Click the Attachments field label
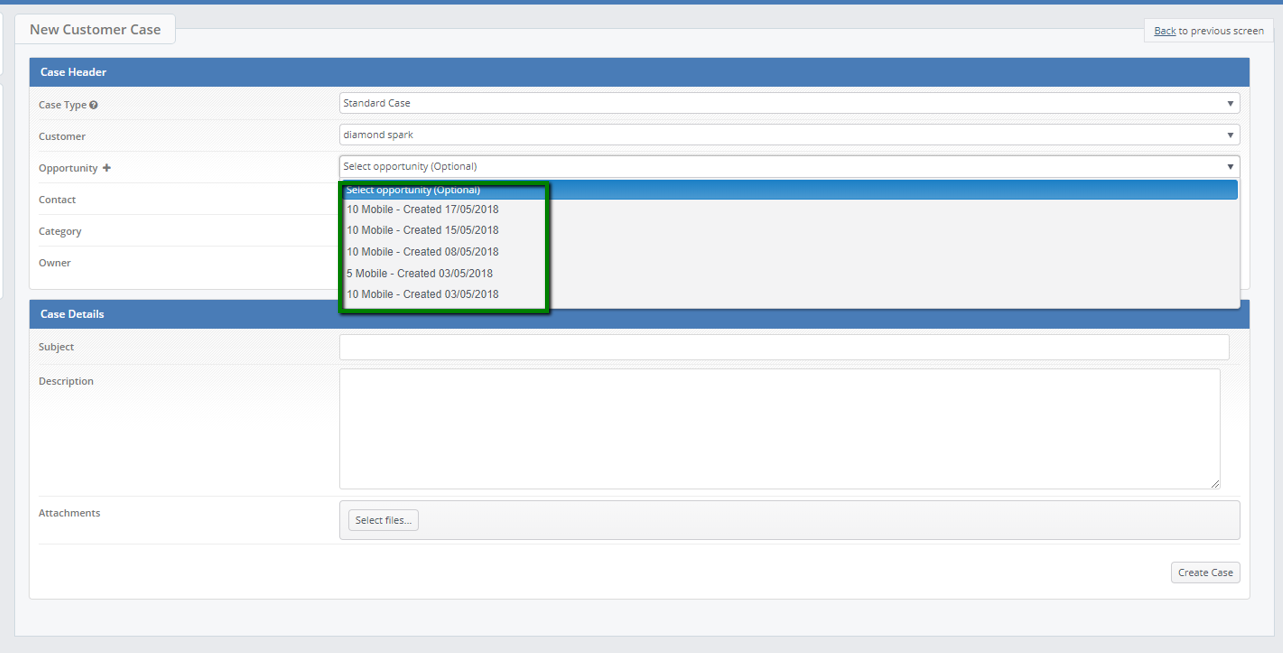This screenshot has height=653, width=1283. pyautogui.click(x=69, y=513)
